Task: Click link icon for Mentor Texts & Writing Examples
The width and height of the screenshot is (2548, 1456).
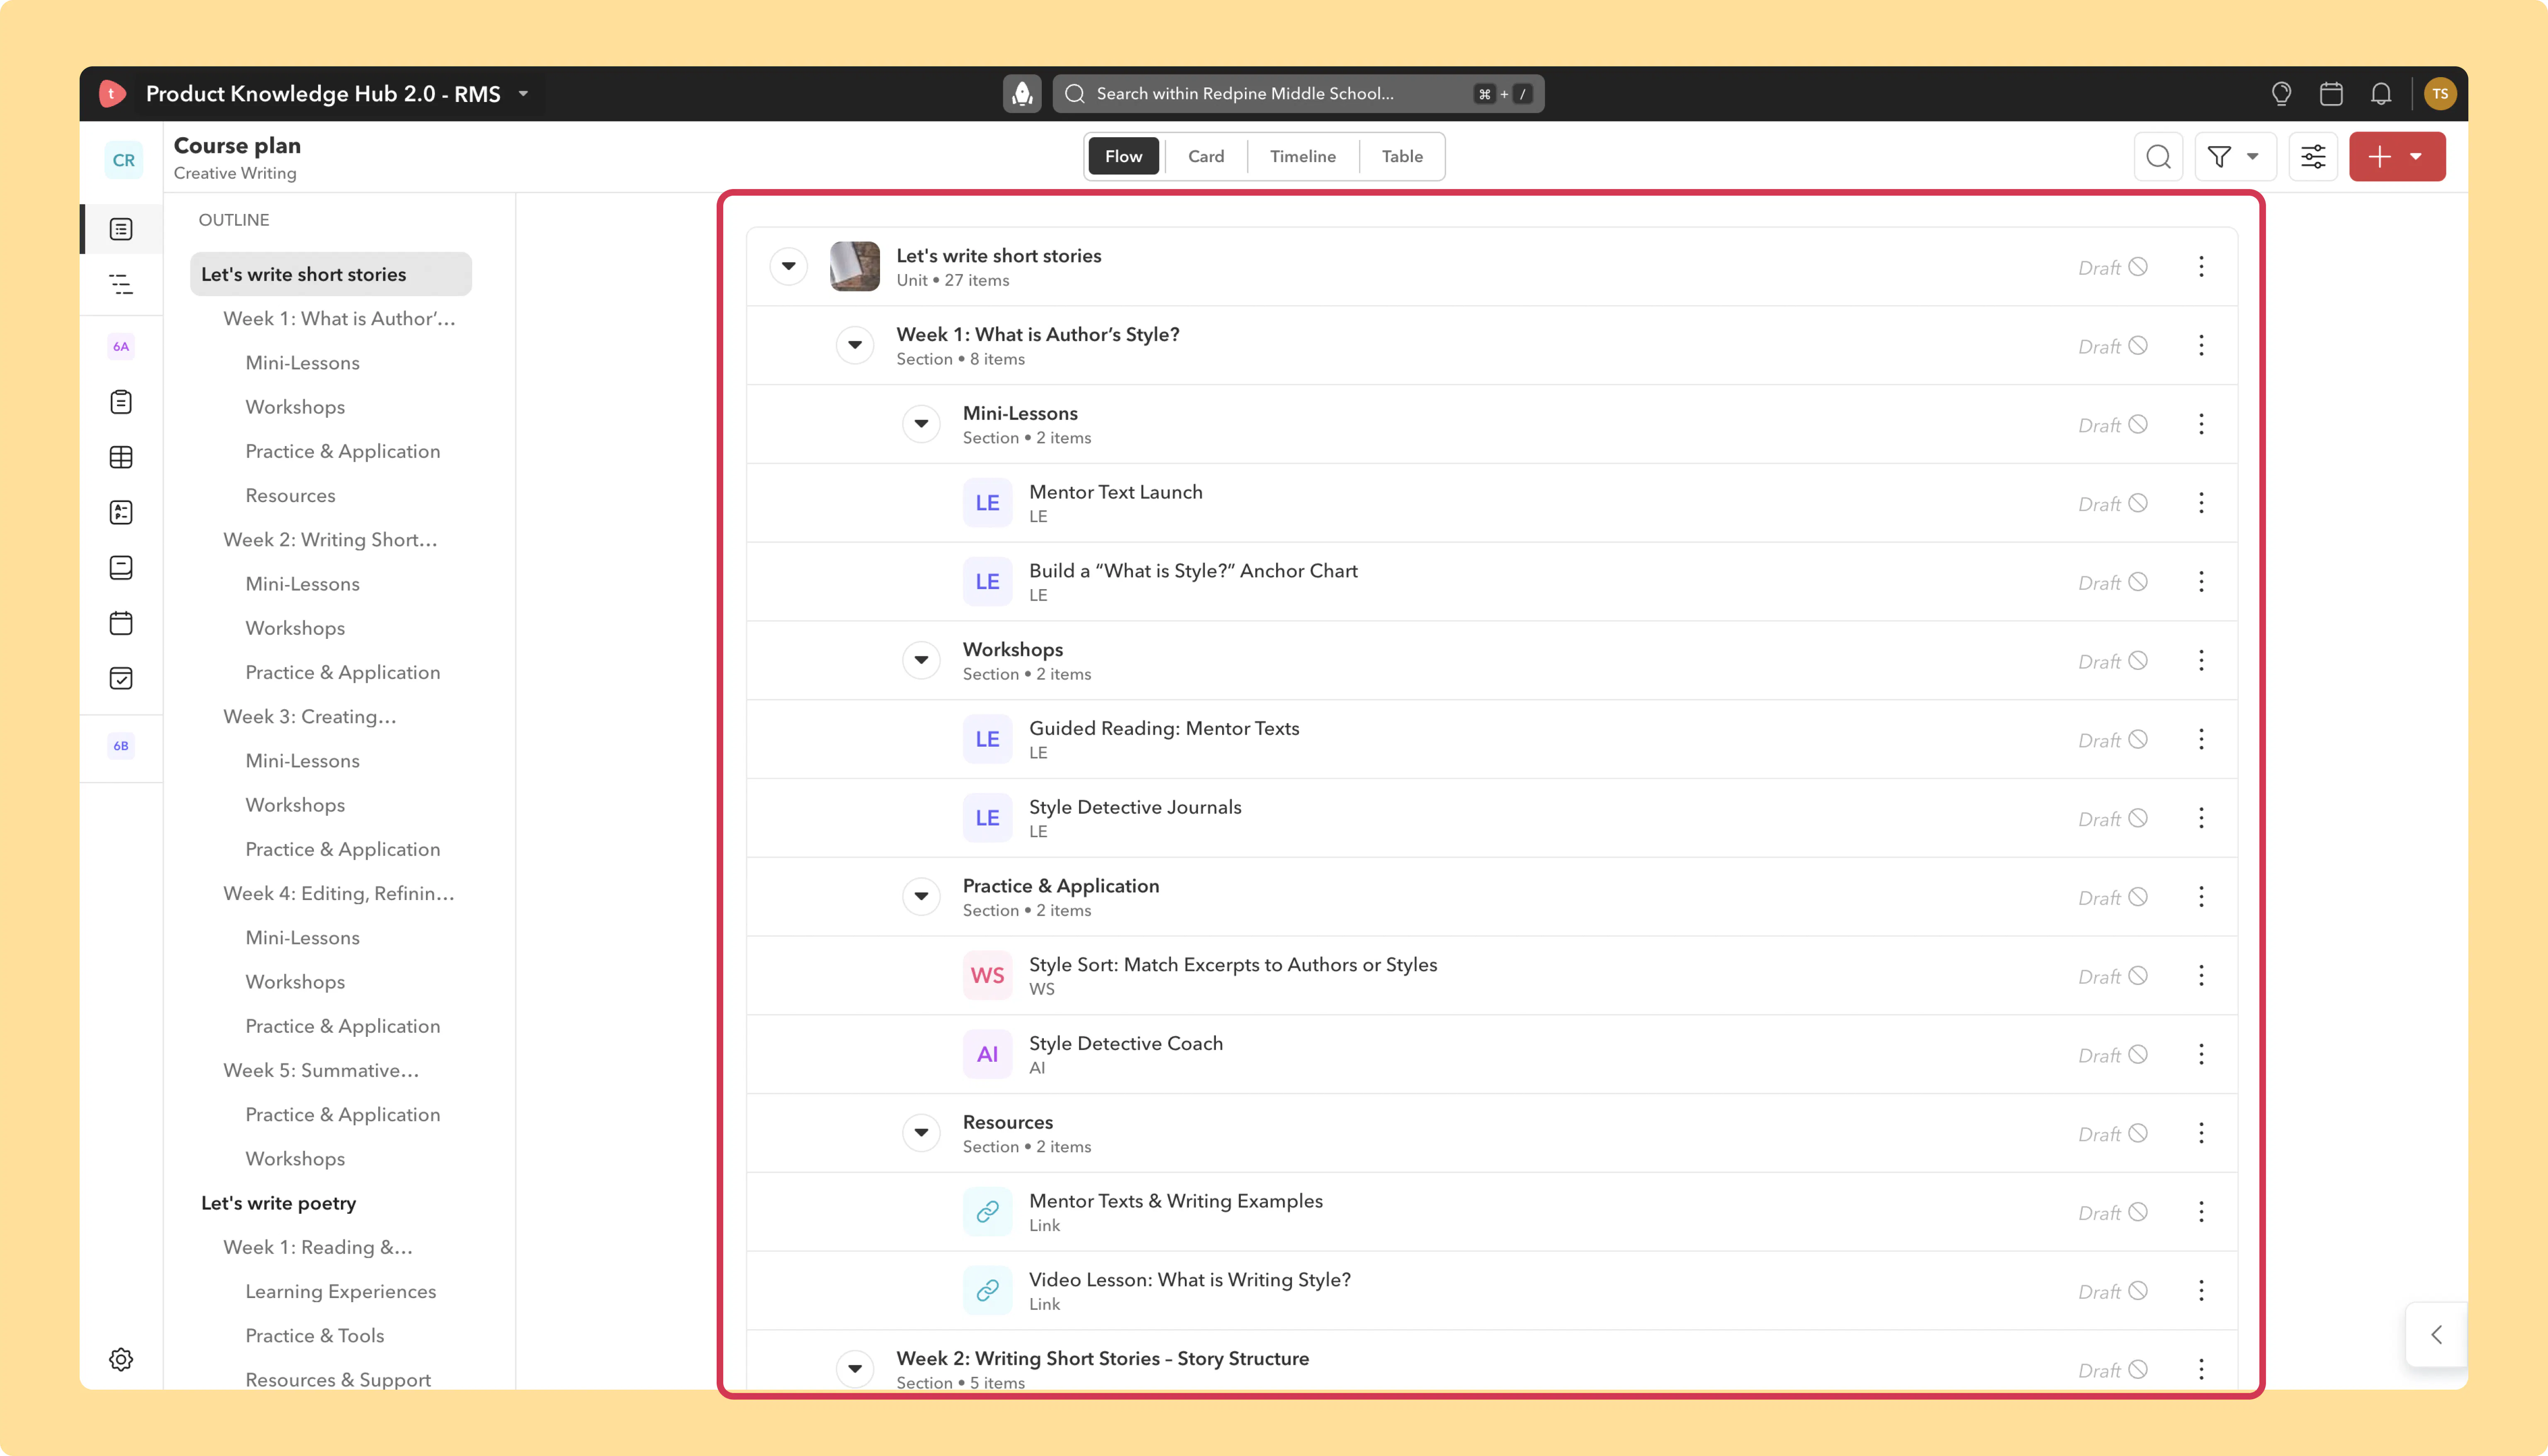Action: [x=987, y=1212]
